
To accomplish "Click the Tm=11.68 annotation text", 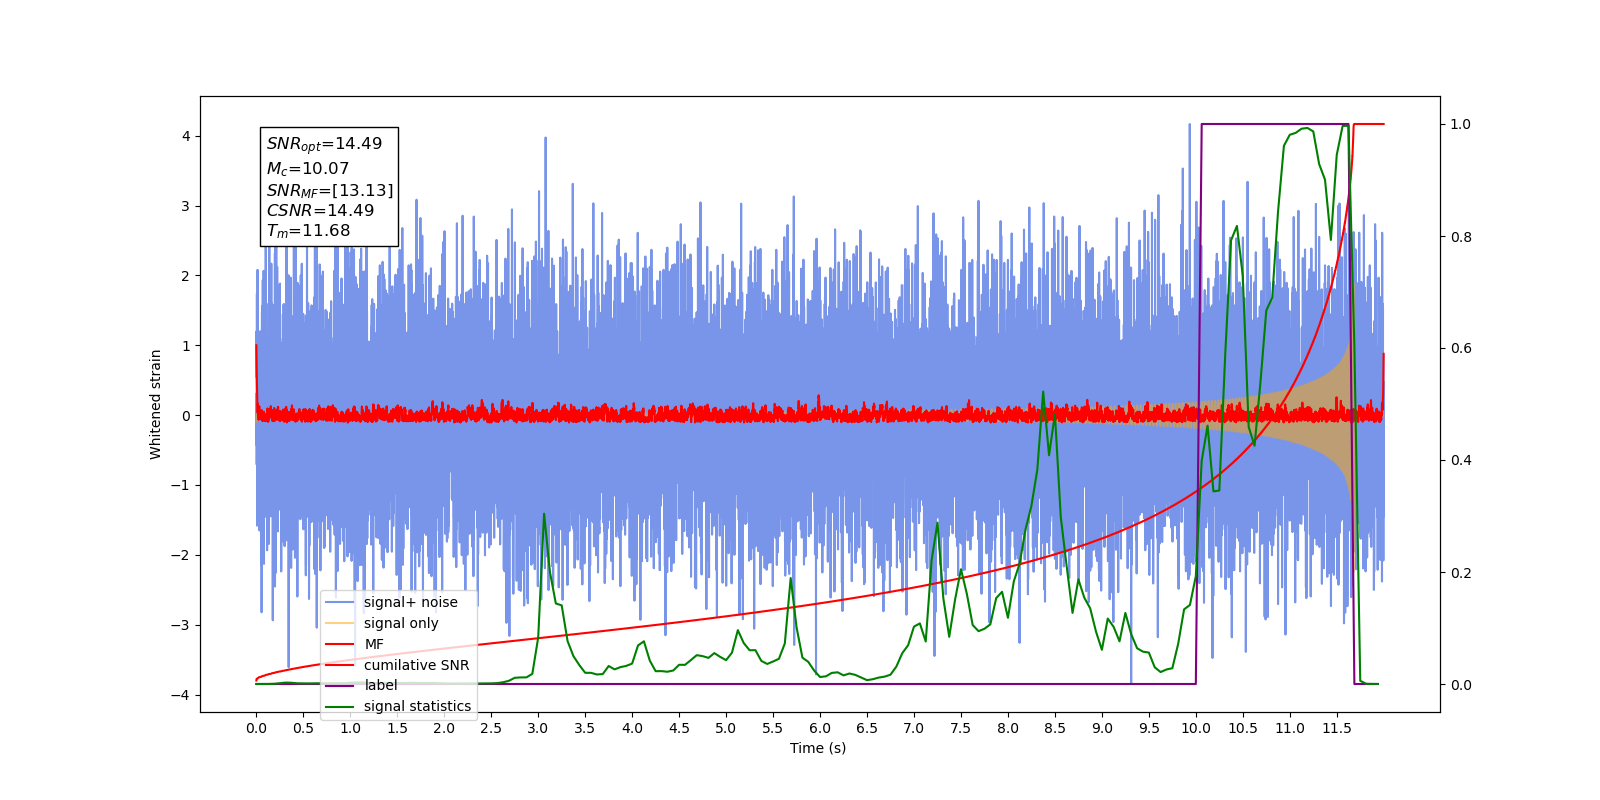I will [x=308, y=231].
